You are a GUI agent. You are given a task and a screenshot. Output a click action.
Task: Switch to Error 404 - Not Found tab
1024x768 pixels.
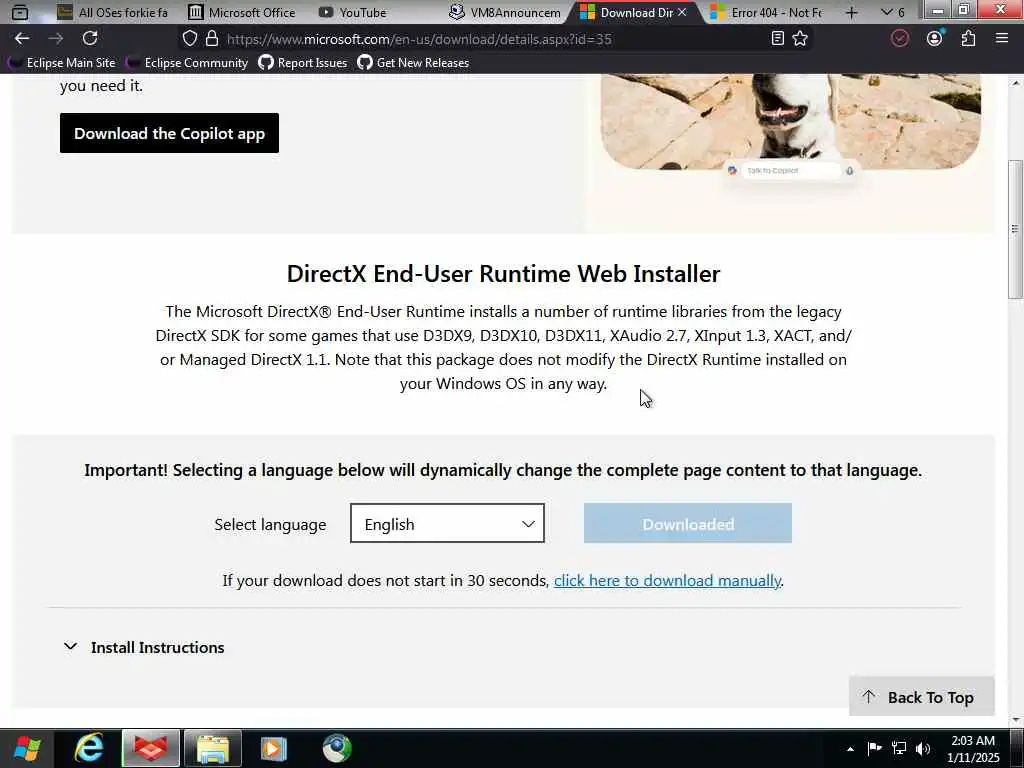coord(766,12)
